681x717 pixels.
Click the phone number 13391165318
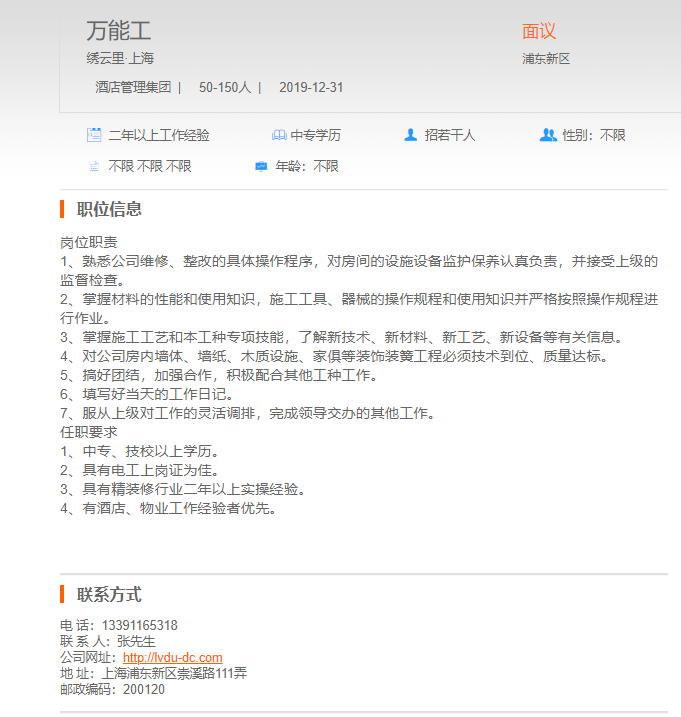140,626
